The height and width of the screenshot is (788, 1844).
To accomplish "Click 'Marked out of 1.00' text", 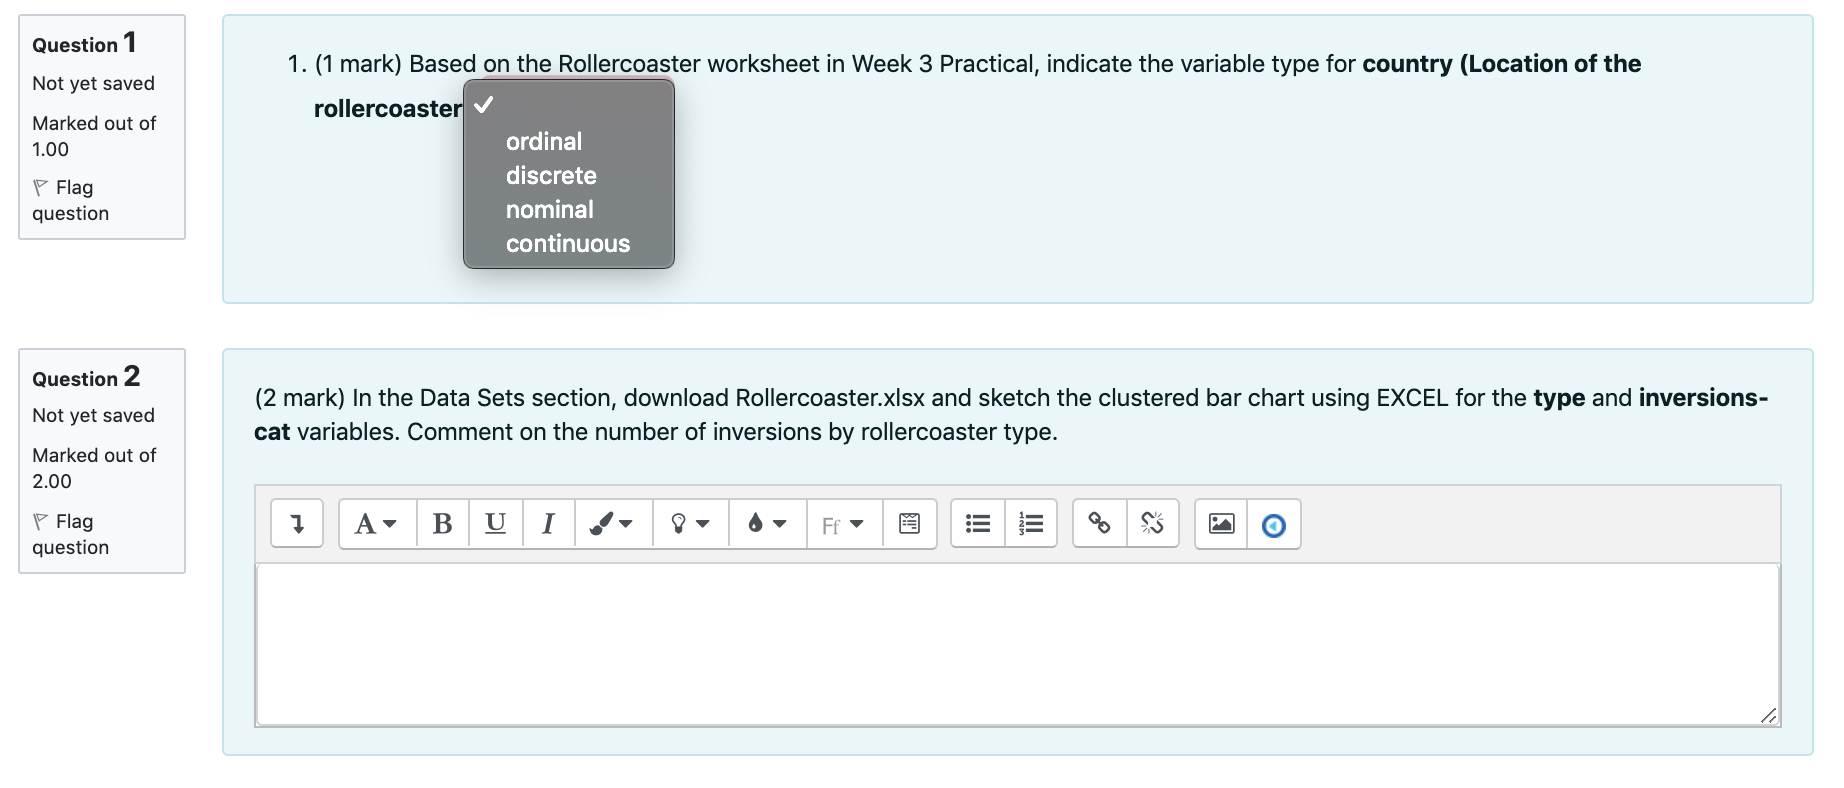I will [94, 136].
